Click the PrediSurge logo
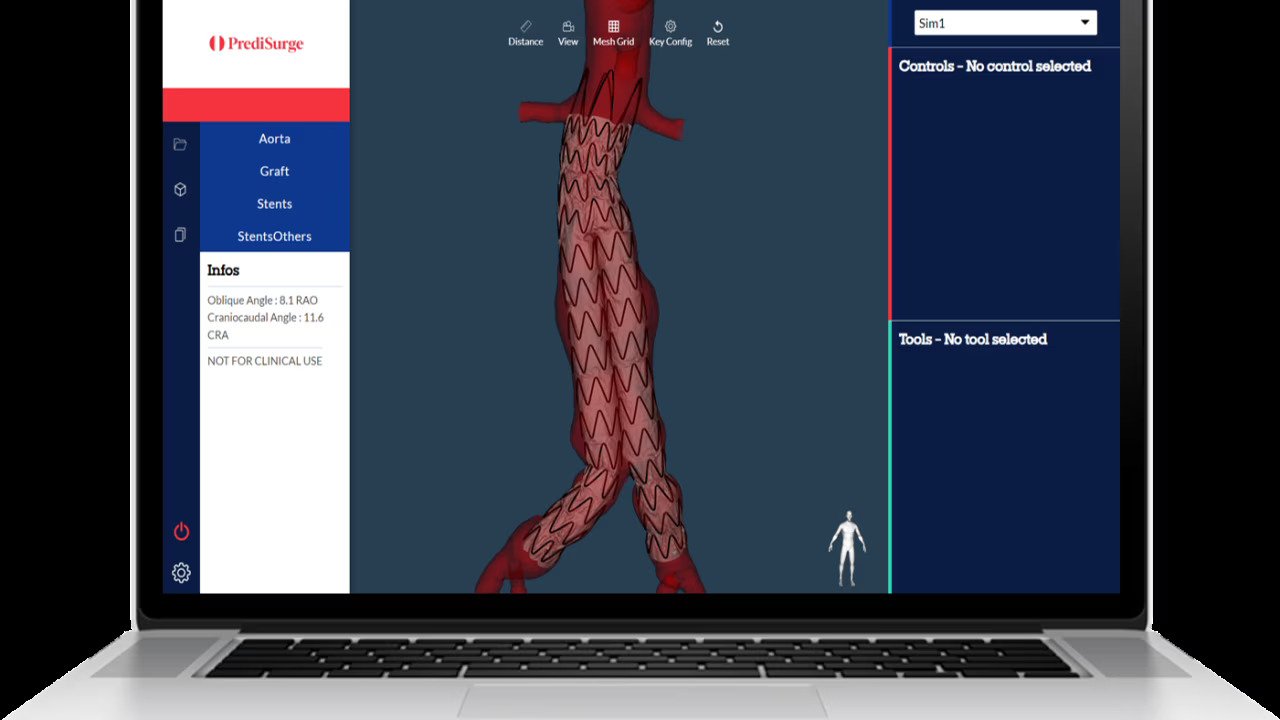This screenshot has height=720, width=1280. (256, 43)
